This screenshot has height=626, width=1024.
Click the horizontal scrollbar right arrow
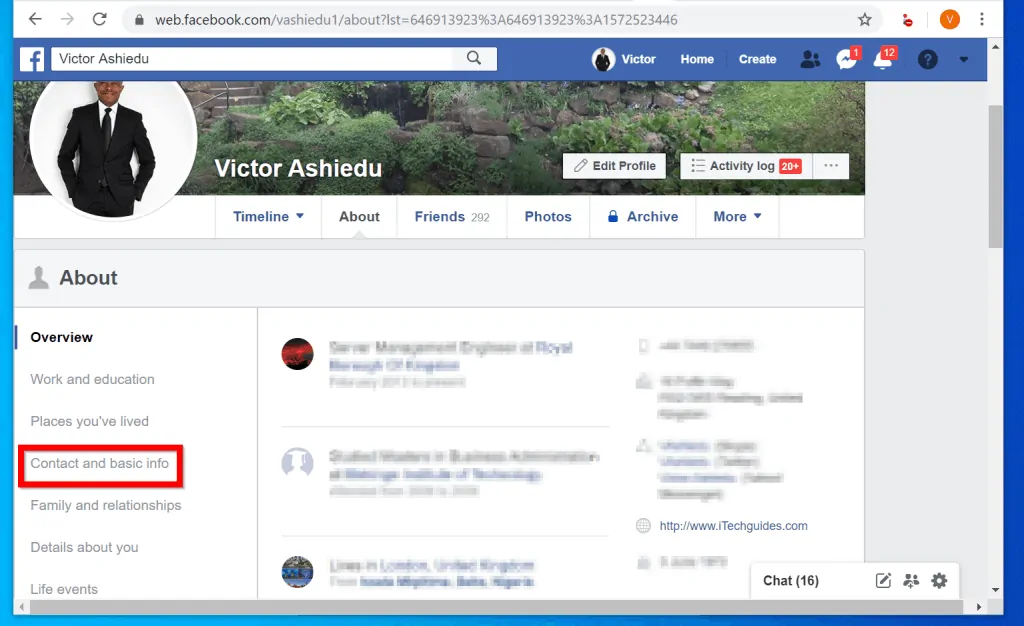pos(979,606)
